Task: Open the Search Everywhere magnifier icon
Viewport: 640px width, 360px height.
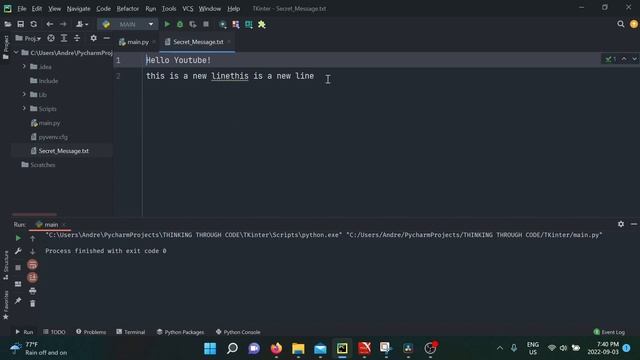Action: tap(621, 24)
